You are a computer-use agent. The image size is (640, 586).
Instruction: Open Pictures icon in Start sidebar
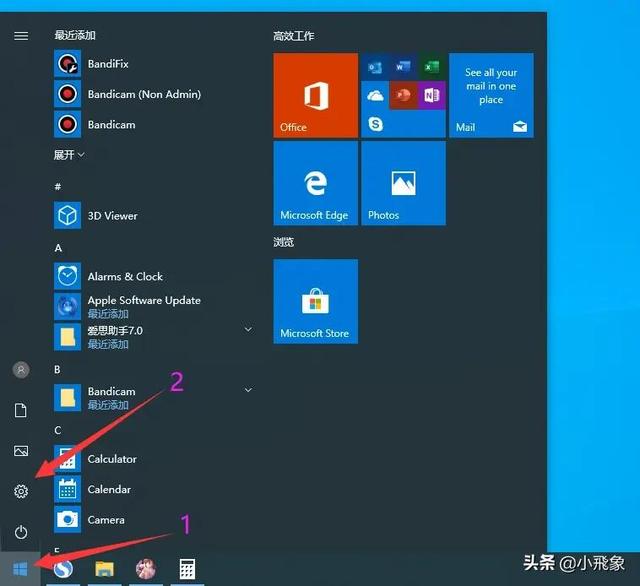click(x=21, y=451)
